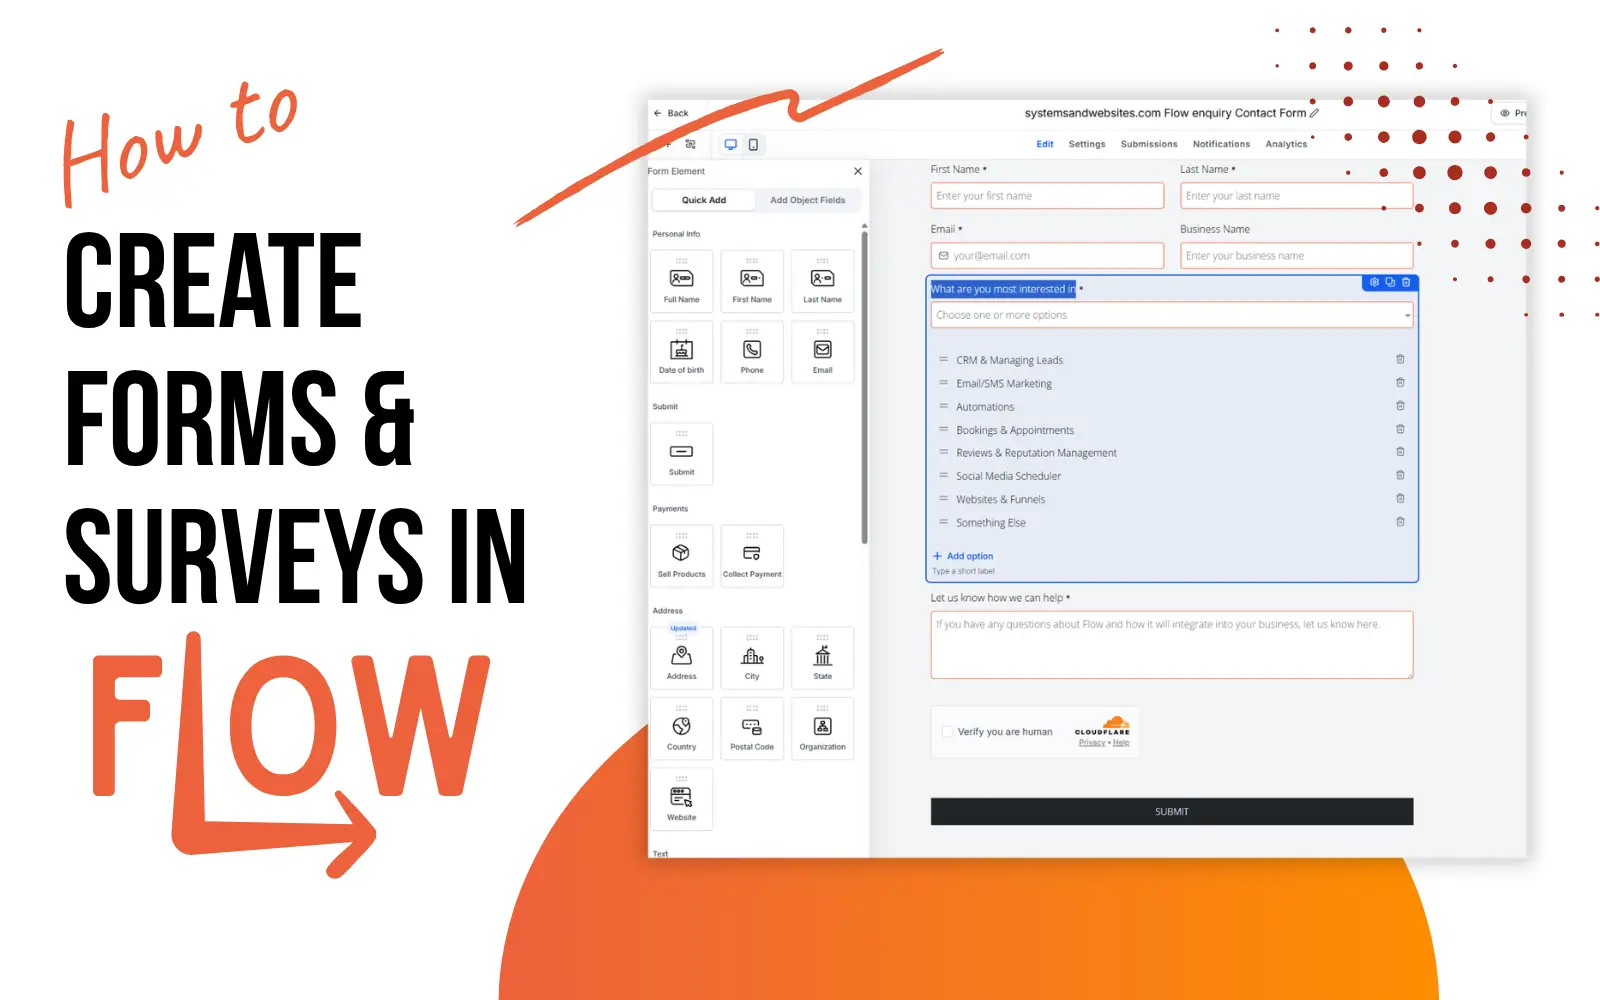
Task: Click the Let us know textarea
Action: pyautogui.click(x=1172, y=645)
